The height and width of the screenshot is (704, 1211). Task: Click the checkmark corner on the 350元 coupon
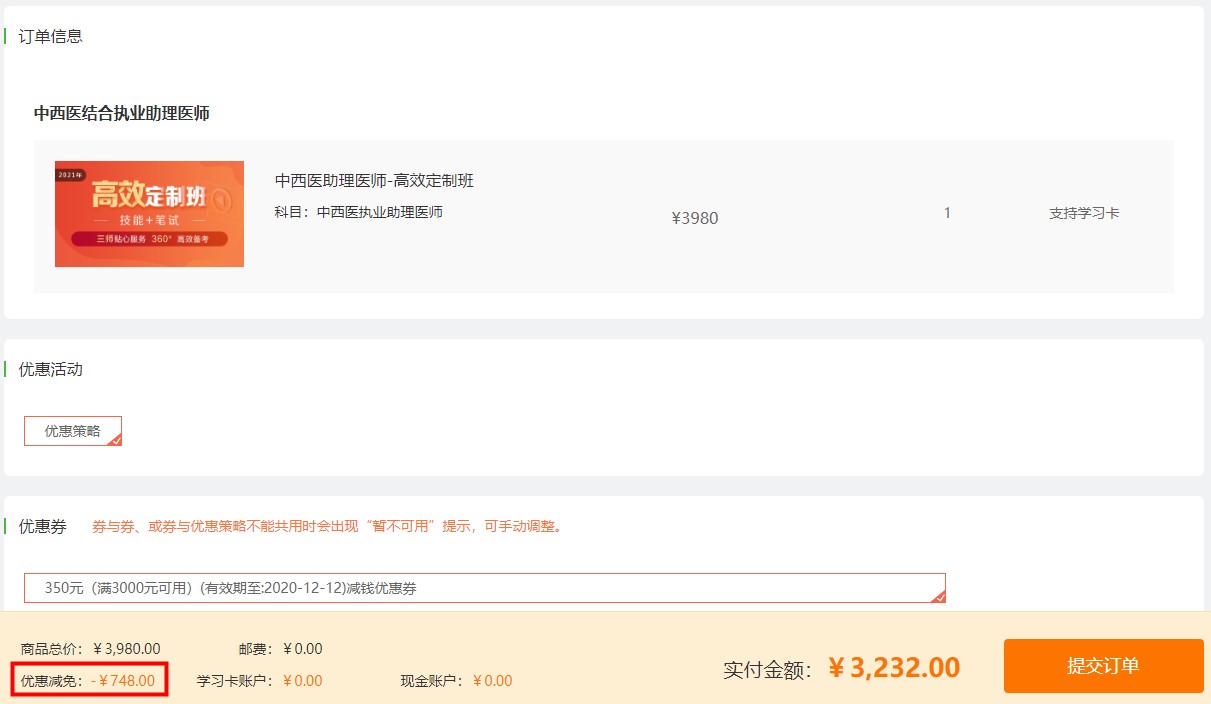939,597
